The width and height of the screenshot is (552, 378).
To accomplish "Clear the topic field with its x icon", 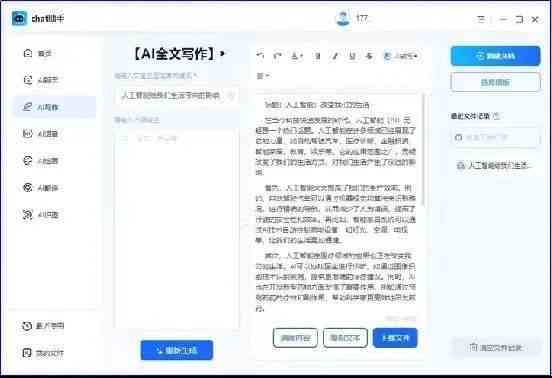I will pos(231,95).
